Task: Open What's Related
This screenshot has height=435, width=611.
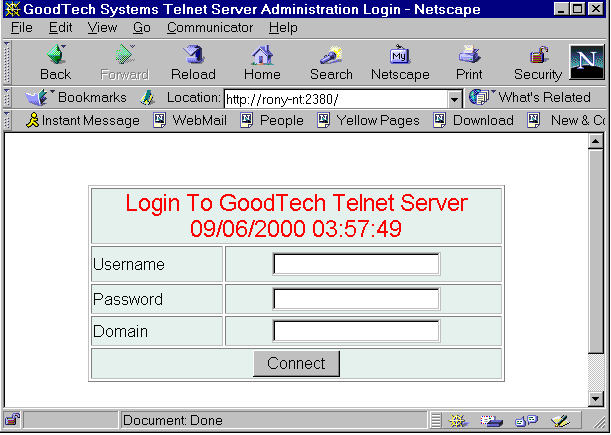Action: tap(530, 97)
